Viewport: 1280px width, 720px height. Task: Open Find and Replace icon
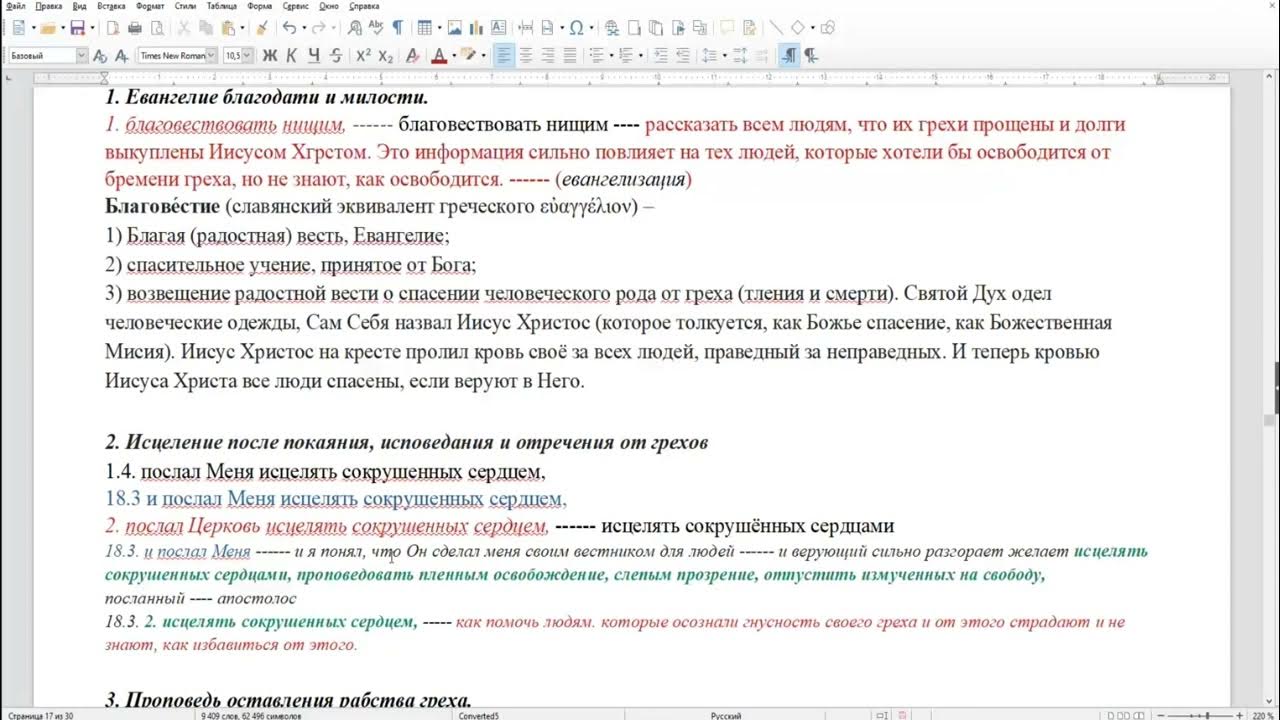click(x=355, y=28)
